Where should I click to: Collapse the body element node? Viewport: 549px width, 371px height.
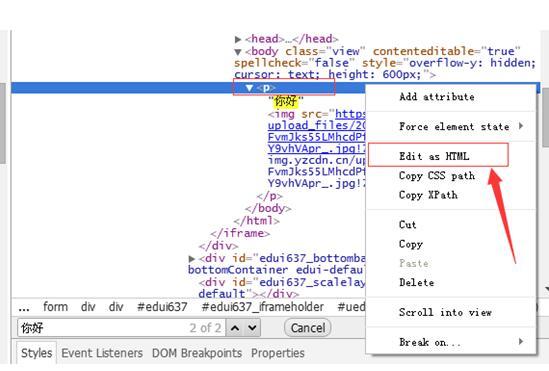tap(238, 52)
